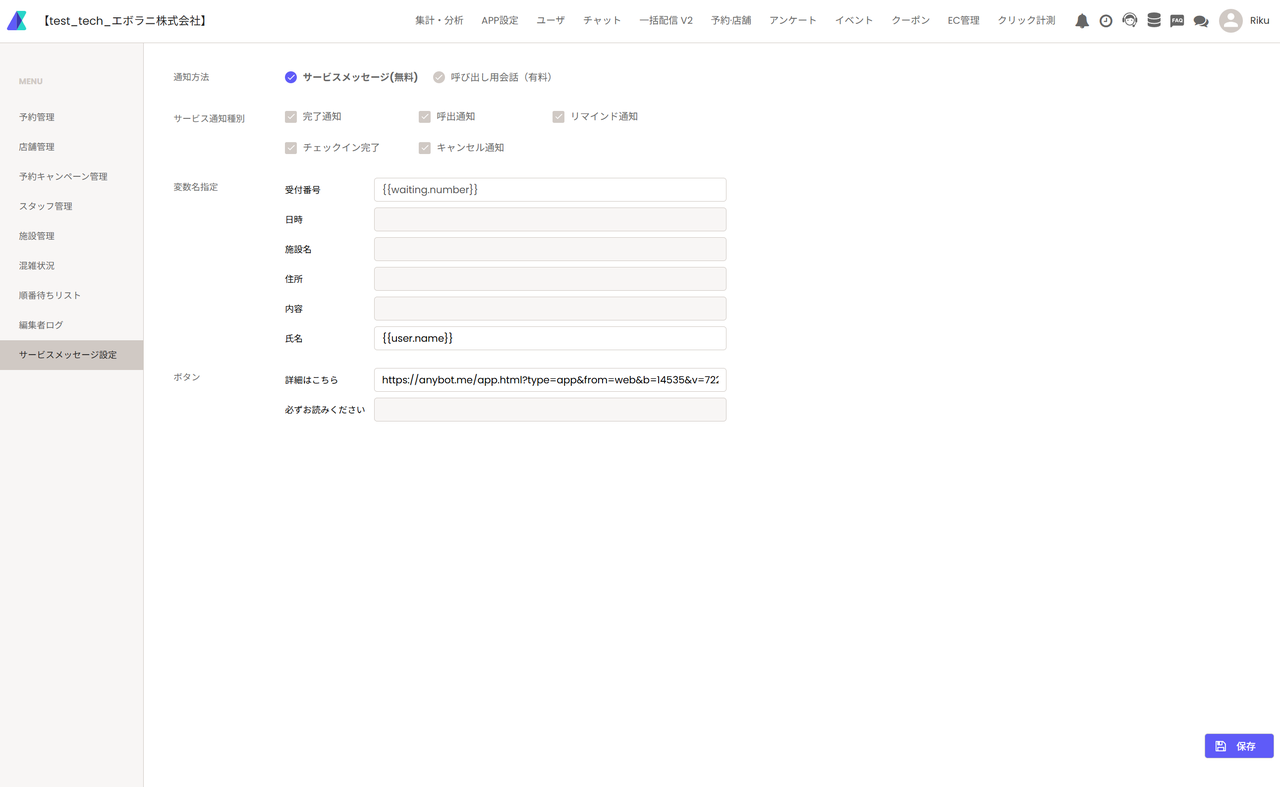
Task: Click the 受付番号 input field
Action: point(550,190)
